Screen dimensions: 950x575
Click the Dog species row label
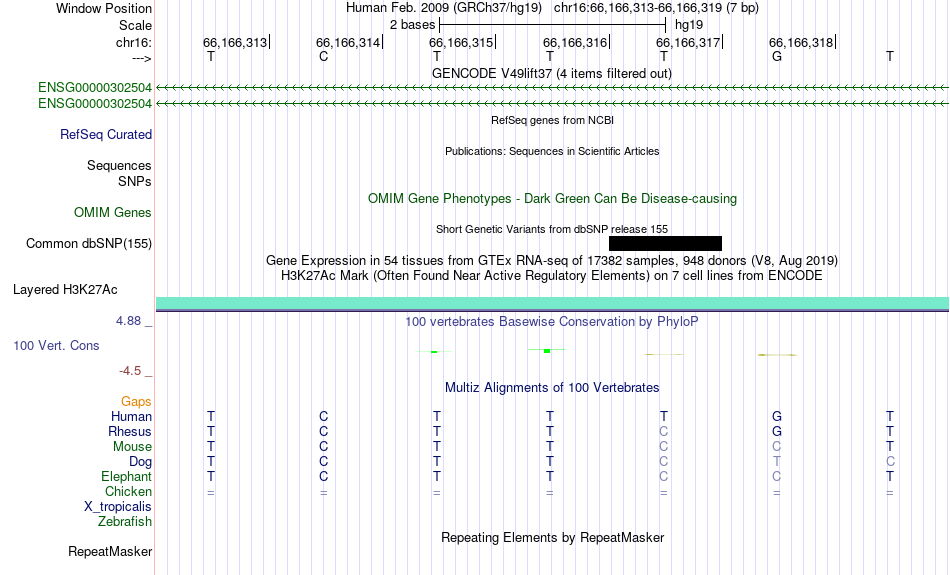click(140, 462)
